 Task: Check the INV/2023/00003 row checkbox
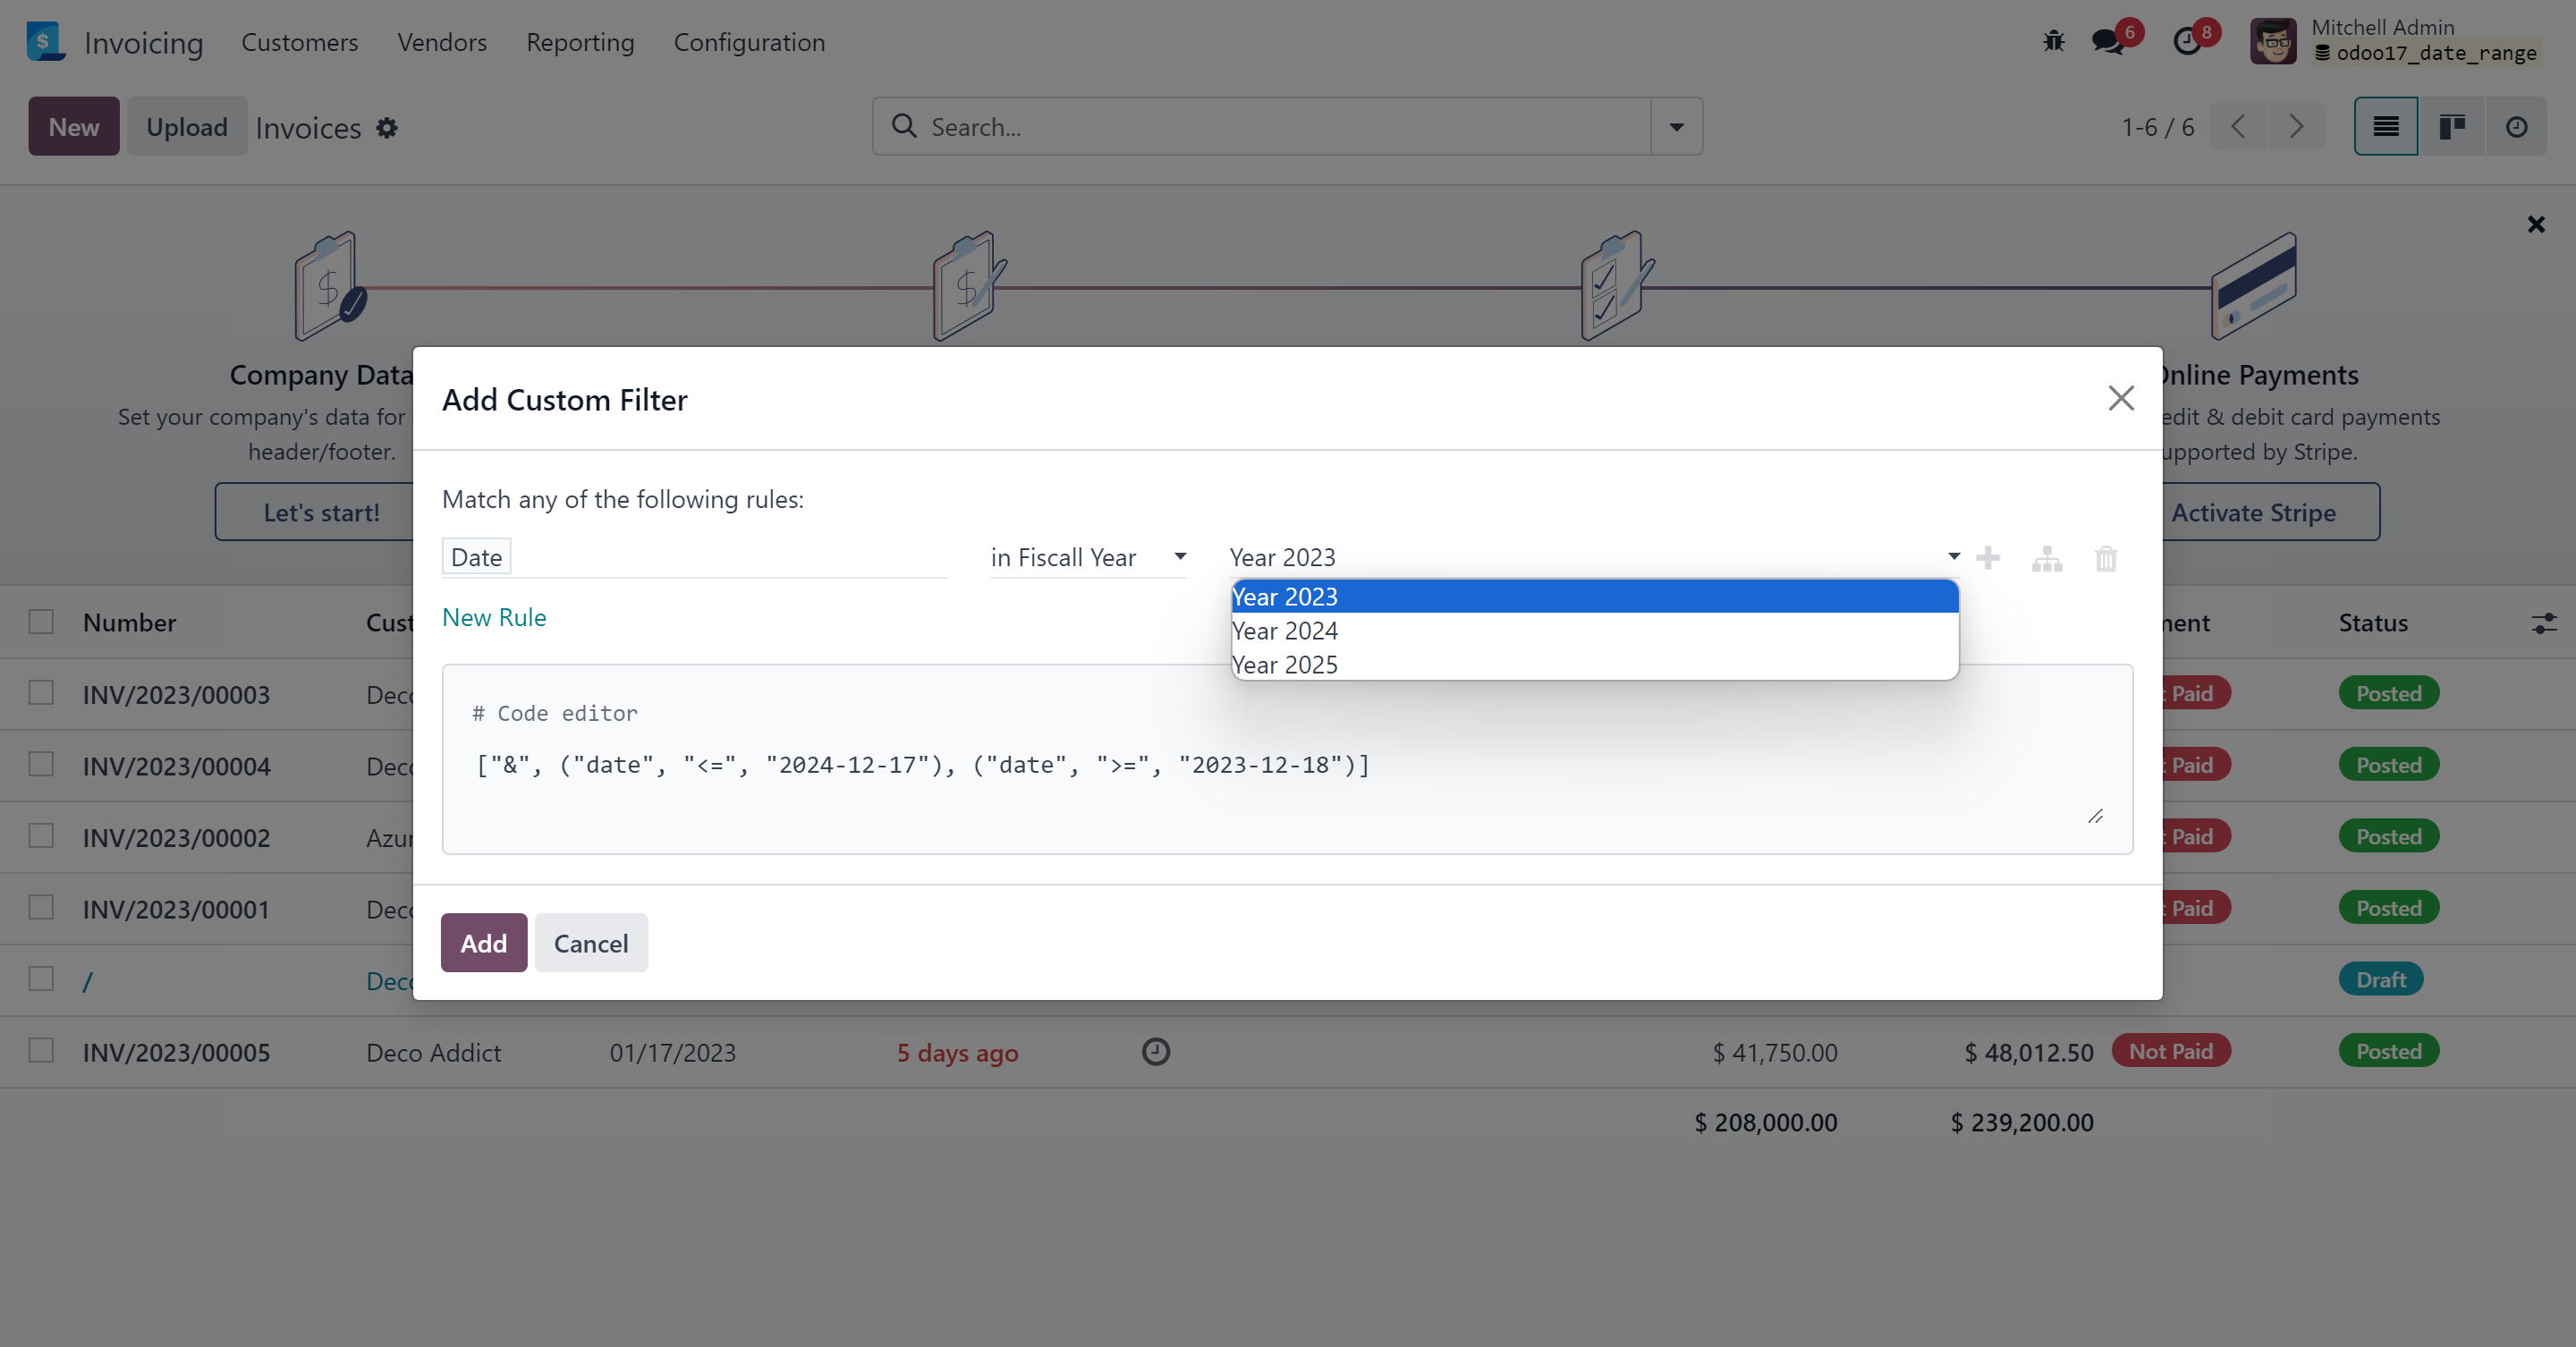pyautogui.click(x=41, y=693)
